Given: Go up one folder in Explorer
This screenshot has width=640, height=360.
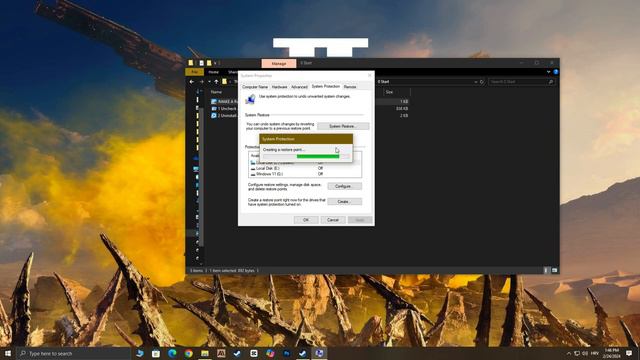Looking at the screenshot, I should [x=216, y=82].
